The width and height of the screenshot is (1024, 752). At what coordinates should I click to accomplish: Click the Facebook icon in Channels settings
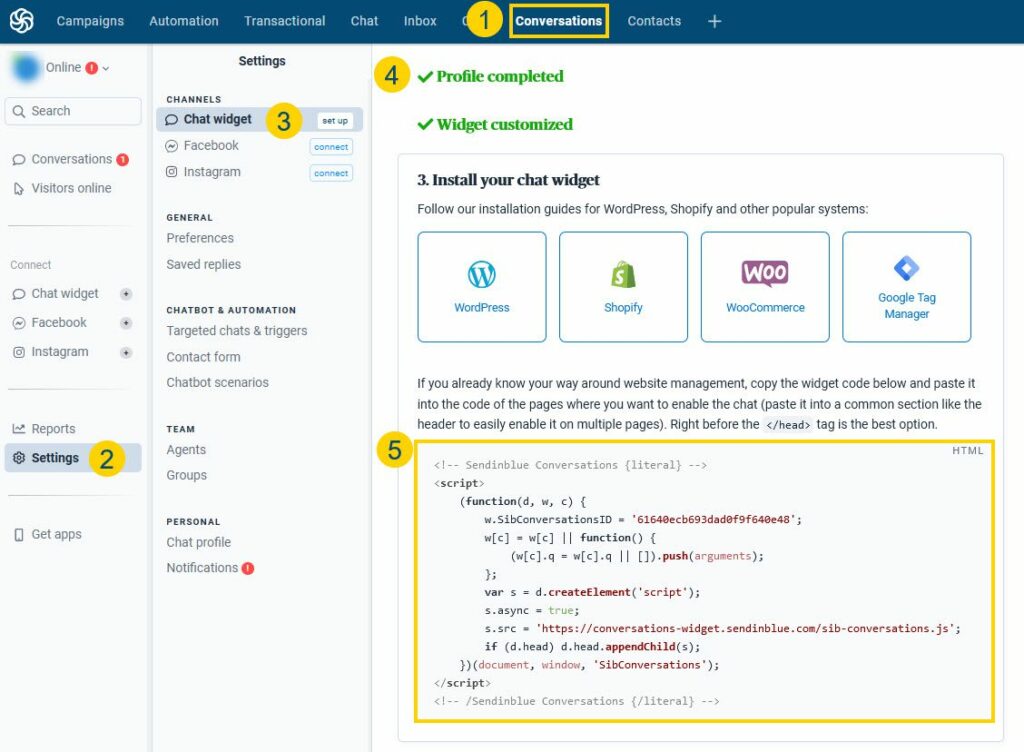tap(171, 146)
